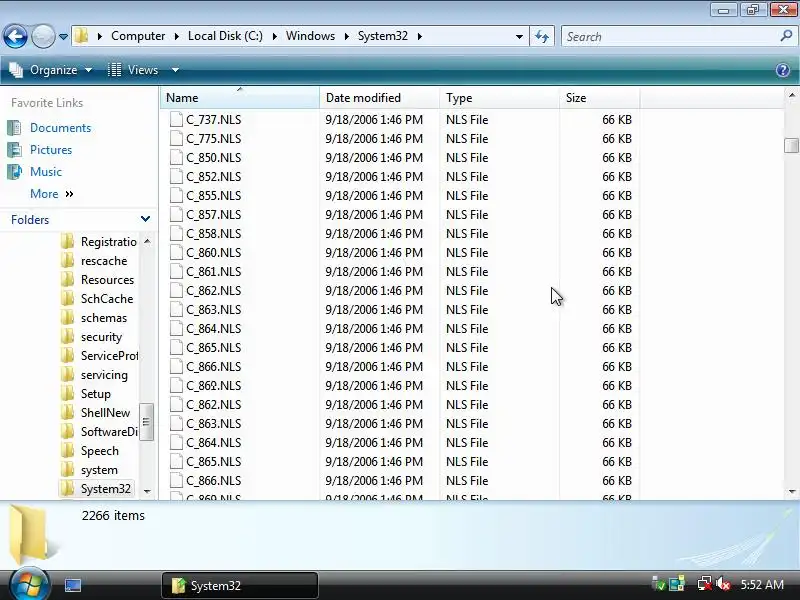Click the servicing folder icon
This screenshot has height=600, width=800.
pyautogui.click(x=67, y=374)
